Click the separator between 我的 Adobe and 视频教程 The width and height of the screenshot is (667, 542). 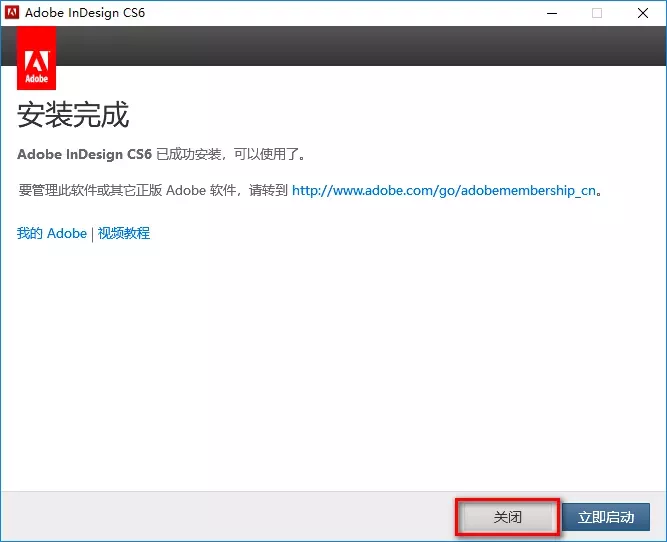coord(92,233)
